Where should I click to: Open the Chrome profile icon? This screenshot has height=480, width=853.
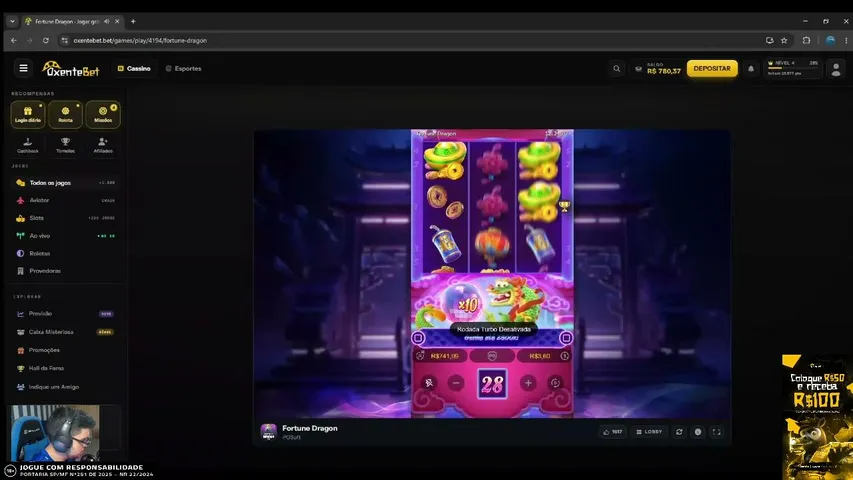830,40
